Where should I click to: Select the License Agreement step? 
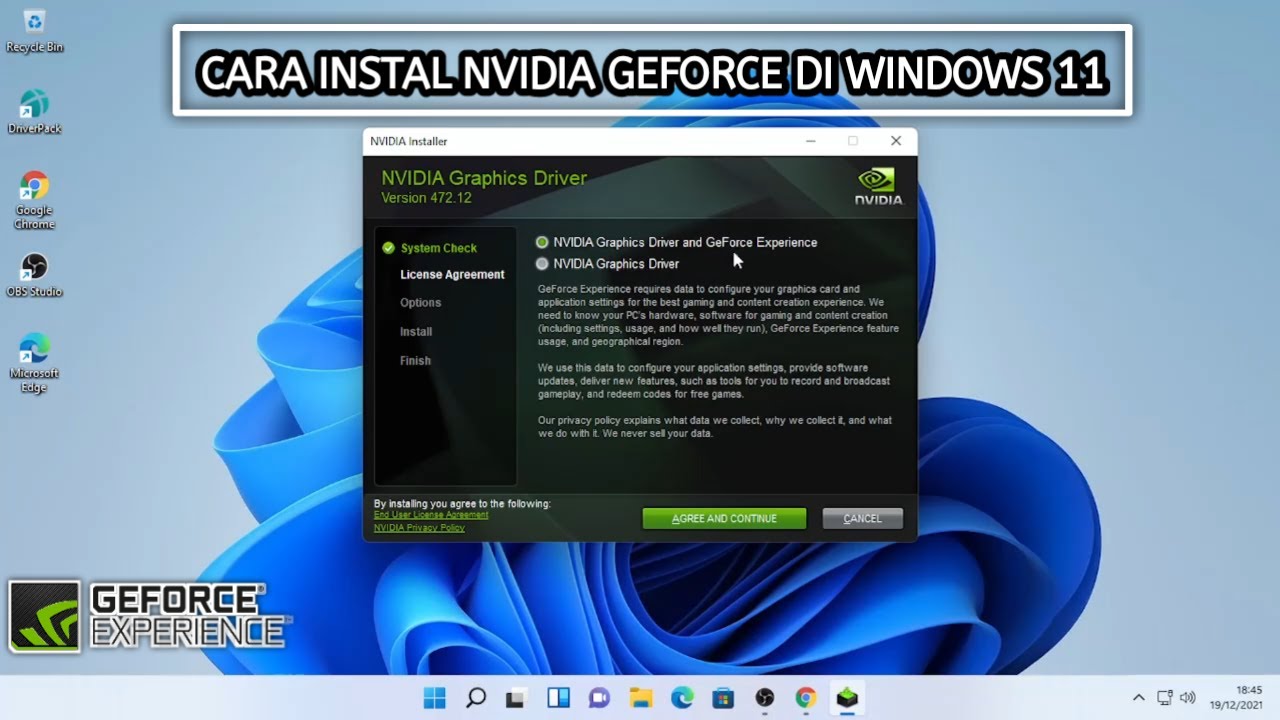click(452, 274)
